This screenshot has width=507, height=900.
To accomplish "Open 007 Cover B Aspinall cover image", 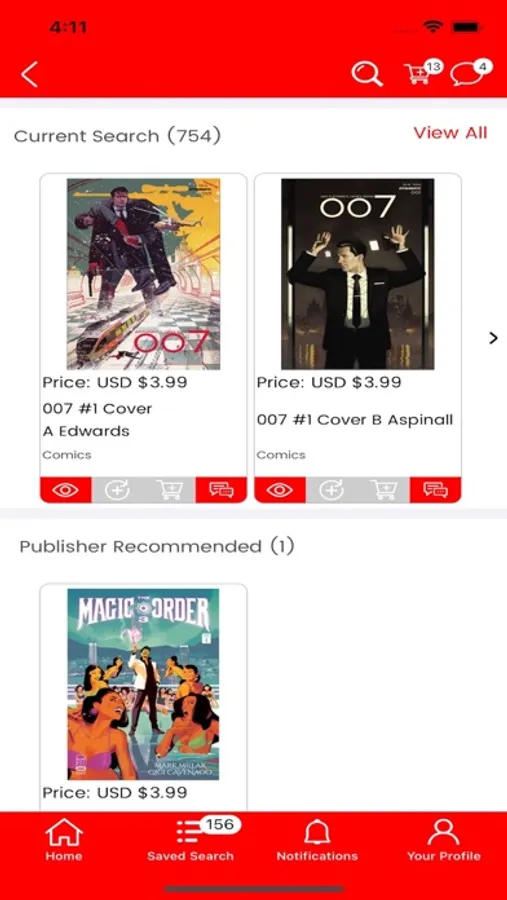I will click(x=357, y=274).
